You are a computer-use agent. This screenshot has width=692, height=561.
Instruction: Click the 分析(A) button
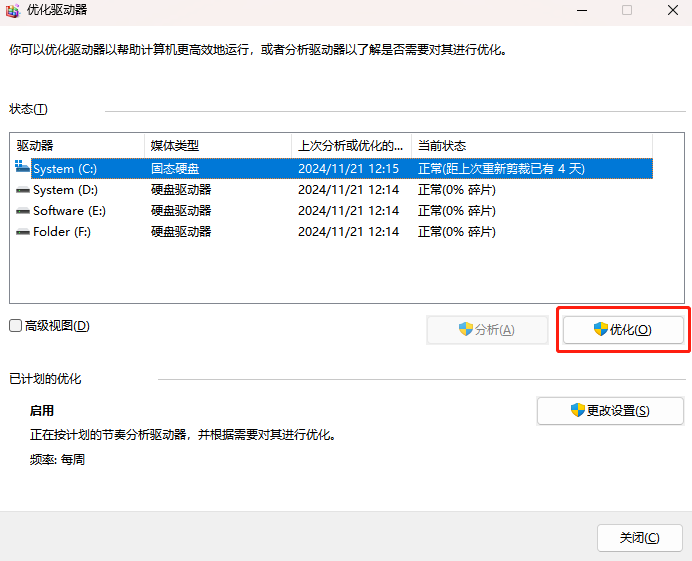487,330
